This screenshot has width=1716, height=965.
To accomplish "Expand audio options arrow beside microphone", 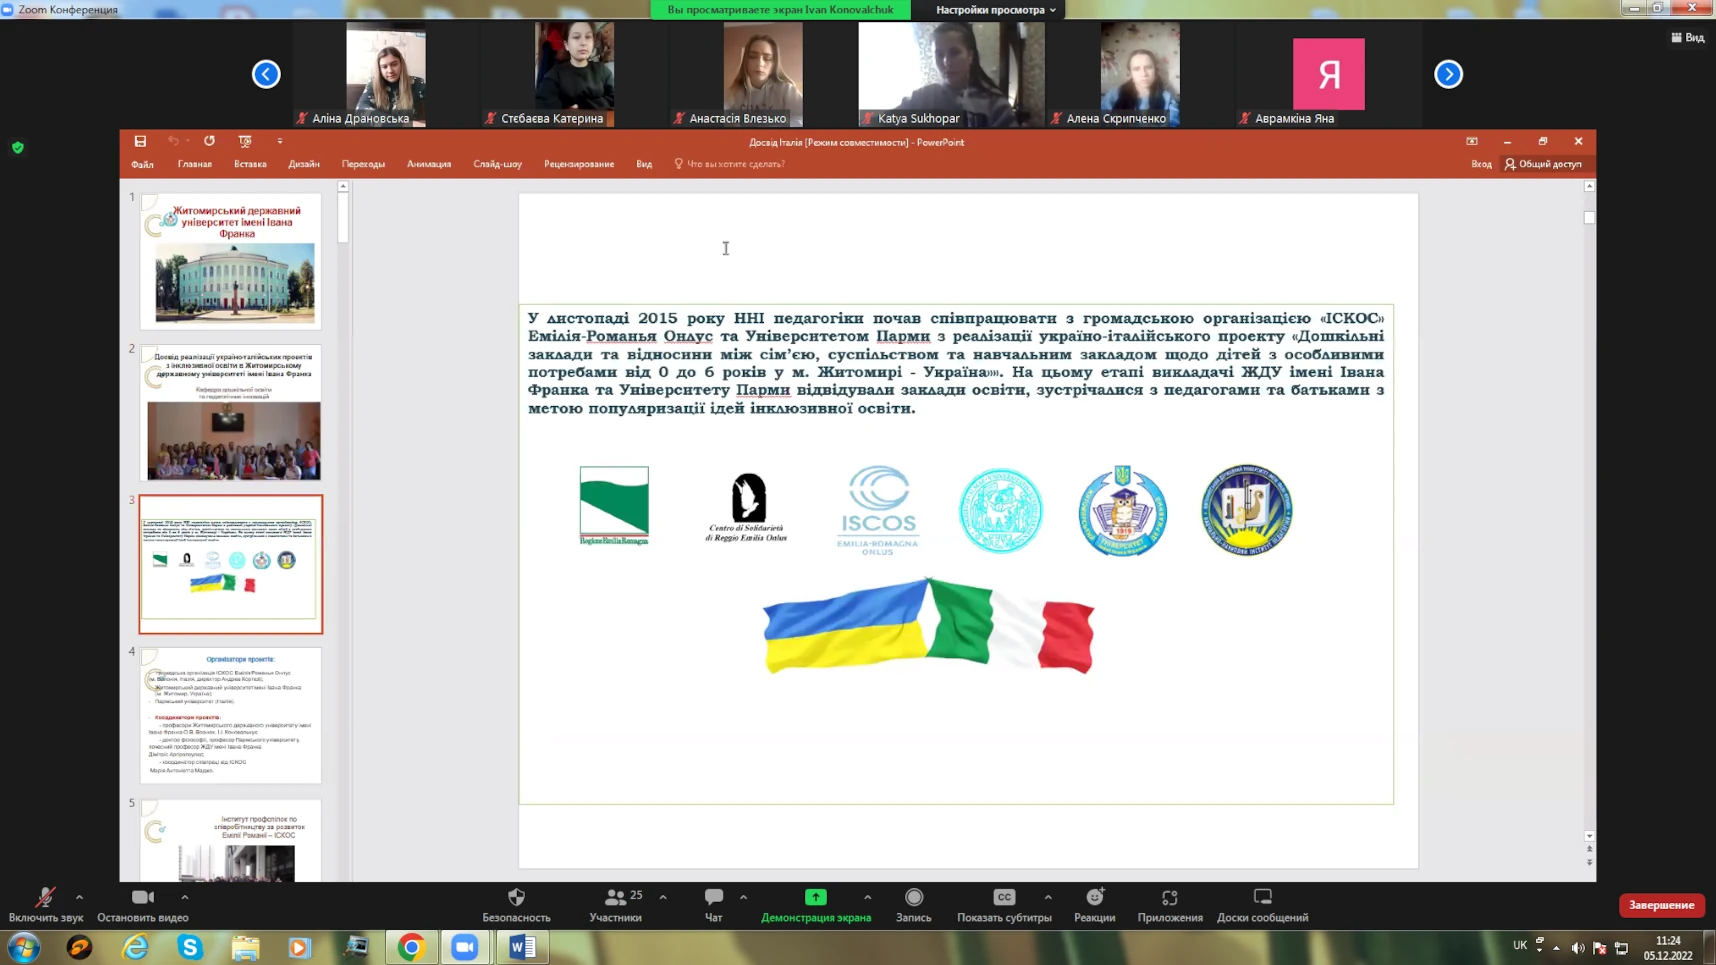I will click(79, 897).
